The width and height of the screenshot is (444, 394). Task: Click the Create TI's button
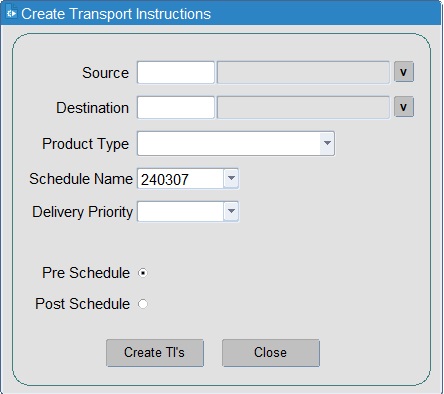155,353
